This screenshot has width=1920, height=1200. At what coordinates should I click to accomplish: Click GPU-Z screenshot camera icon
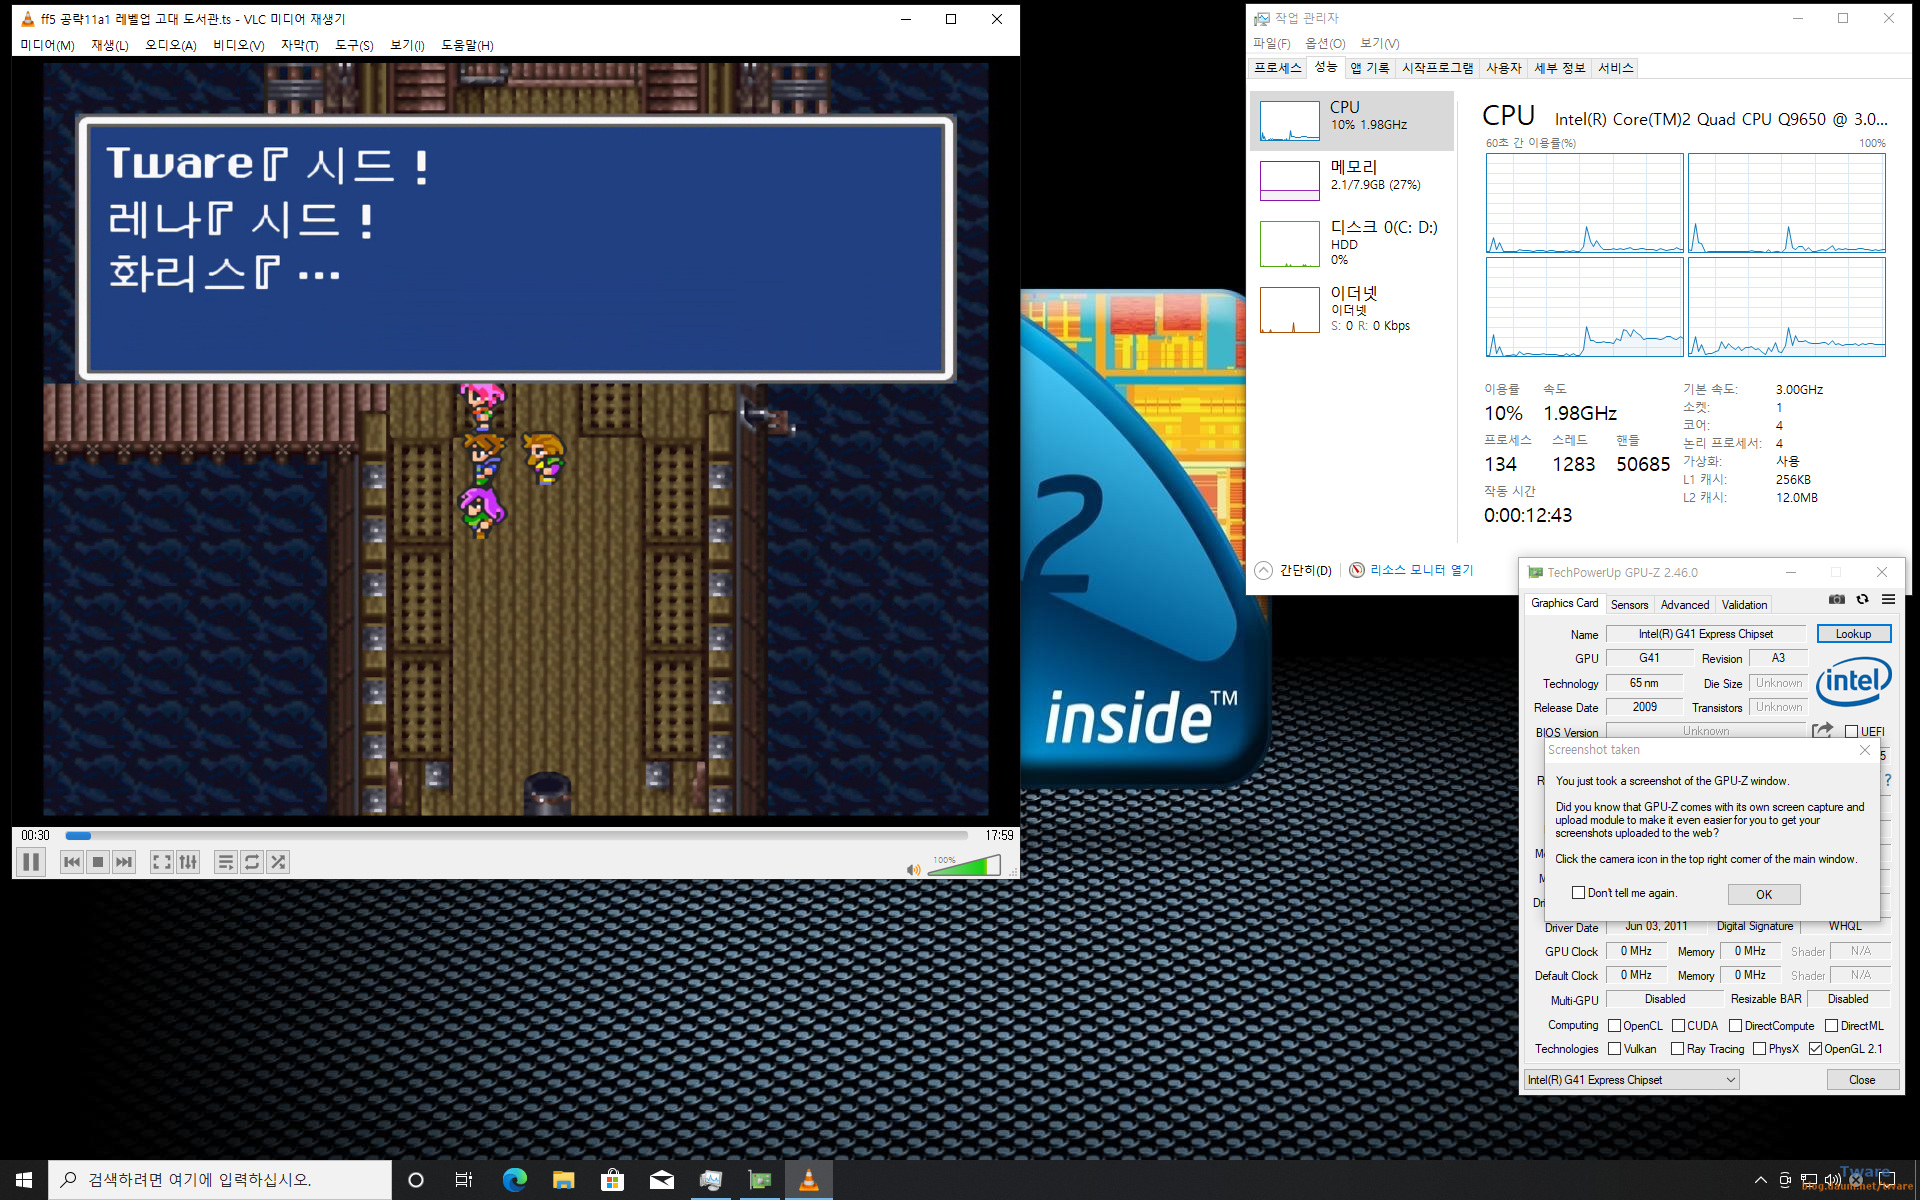point(1837,600)
